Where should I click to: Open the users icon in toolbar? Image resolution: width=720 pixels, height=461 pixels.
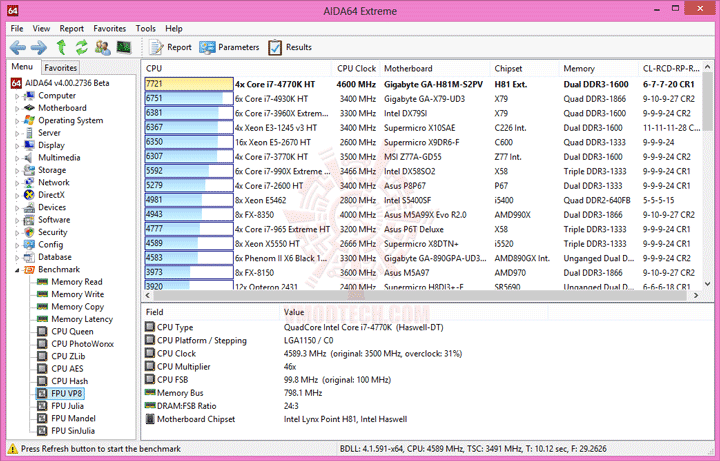point(102,47)
